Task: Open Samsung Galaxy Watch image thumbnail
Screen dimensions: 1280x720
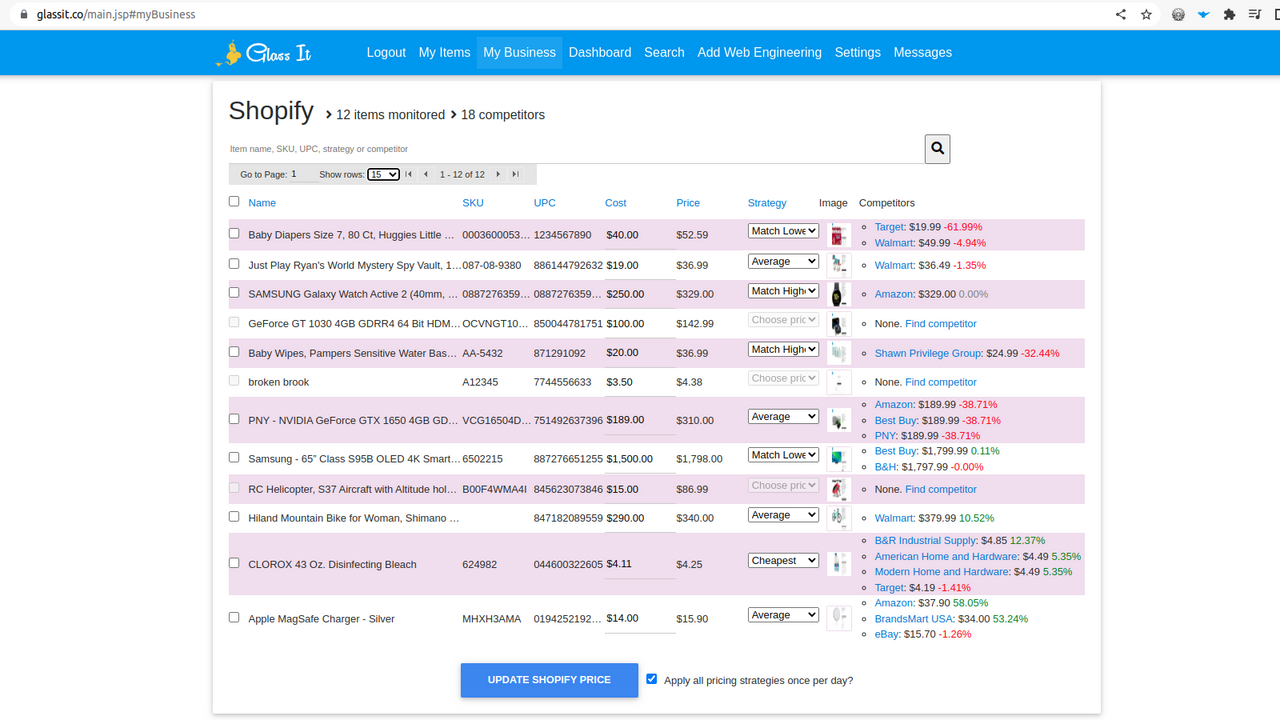Action: (838, 294)
